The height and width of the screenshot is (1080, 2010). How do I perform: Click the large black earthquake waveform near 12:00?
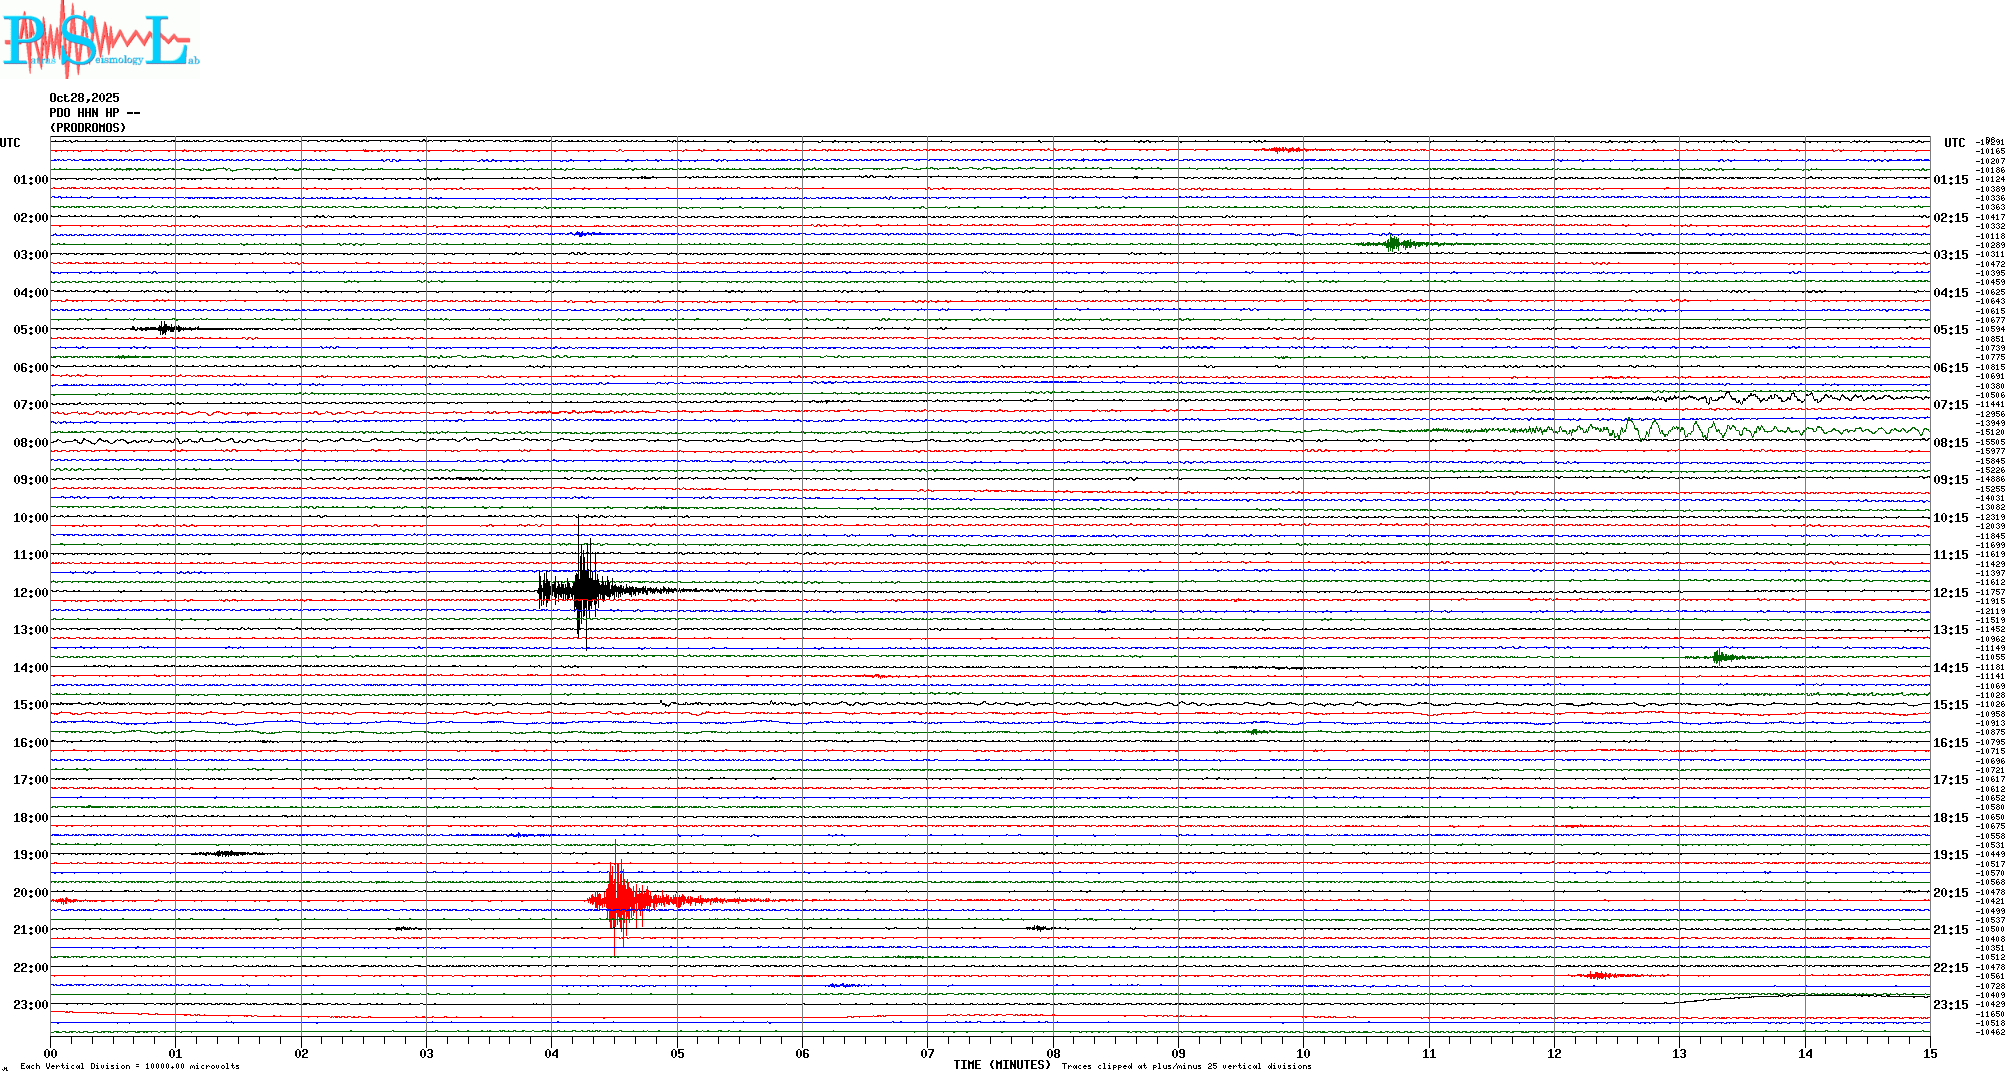click(583, 590)
